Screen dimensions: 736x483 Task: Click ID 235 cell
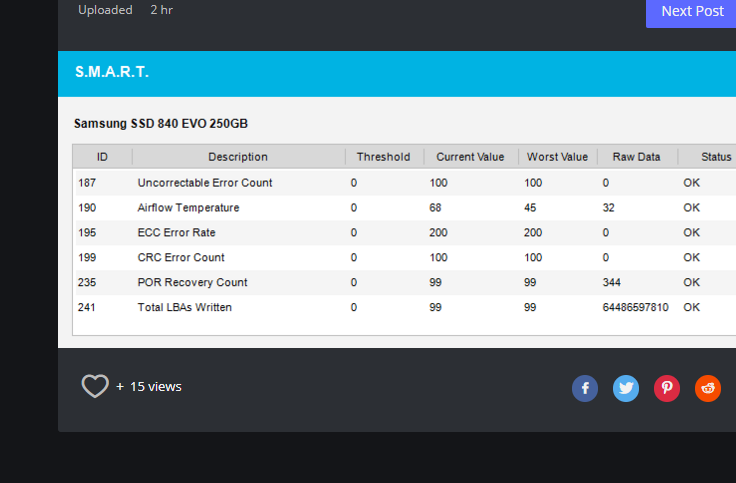click(87, 282)
